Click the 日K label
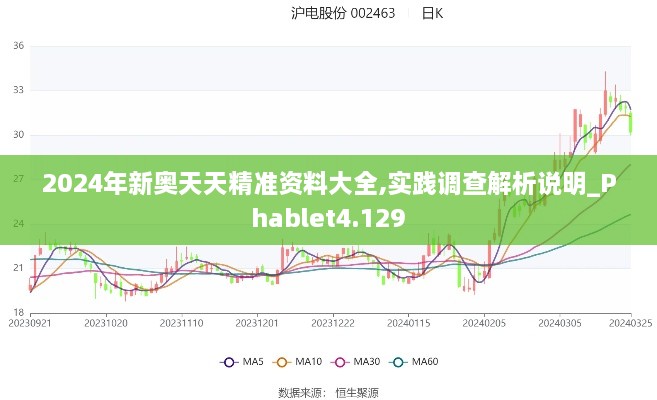657x400 pixels. (432, 13)
